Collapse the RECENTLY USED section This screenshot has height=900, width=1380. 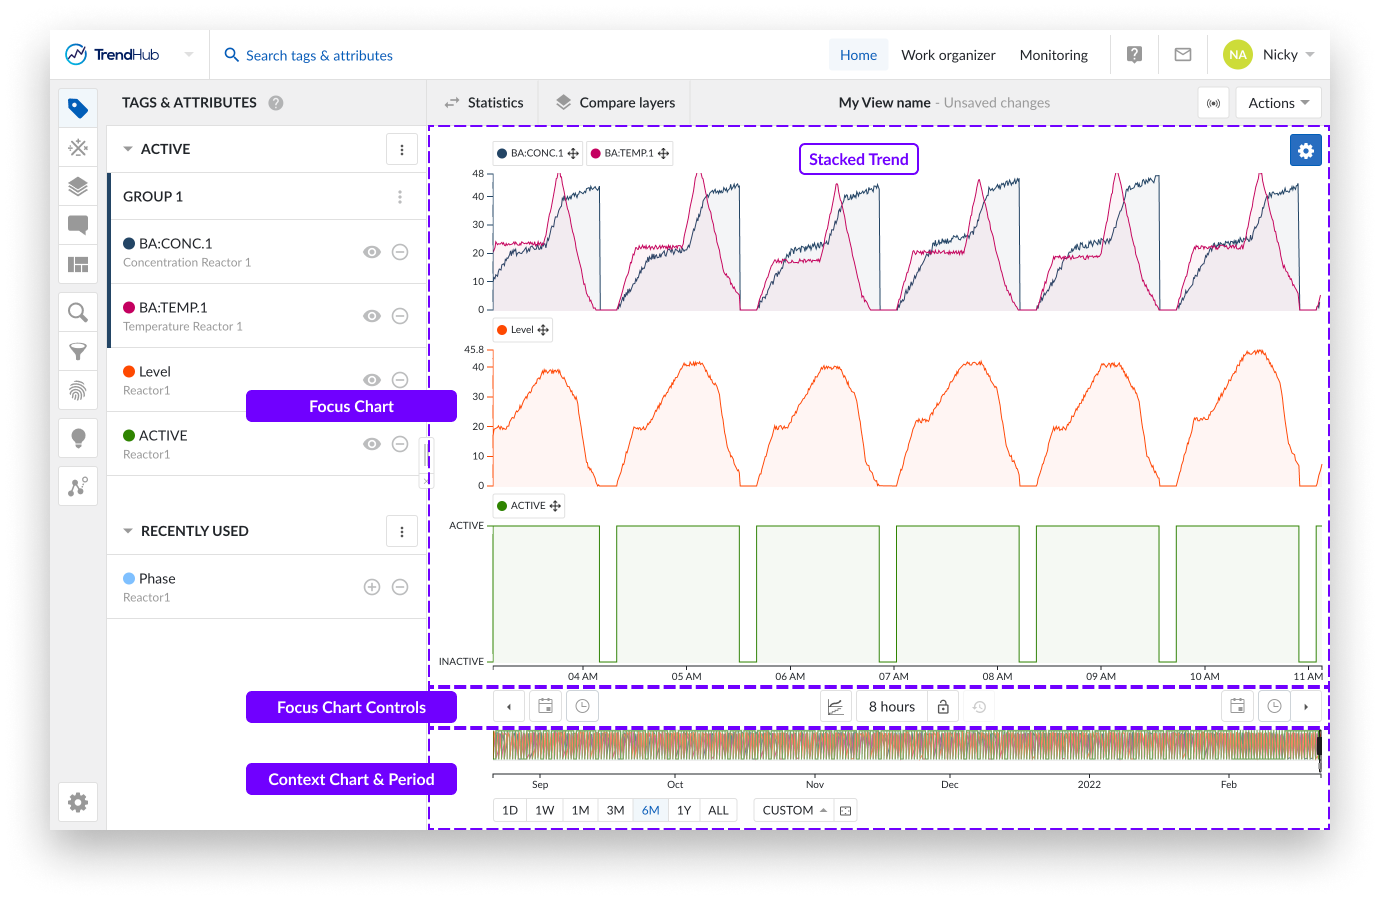pos(128,531)
